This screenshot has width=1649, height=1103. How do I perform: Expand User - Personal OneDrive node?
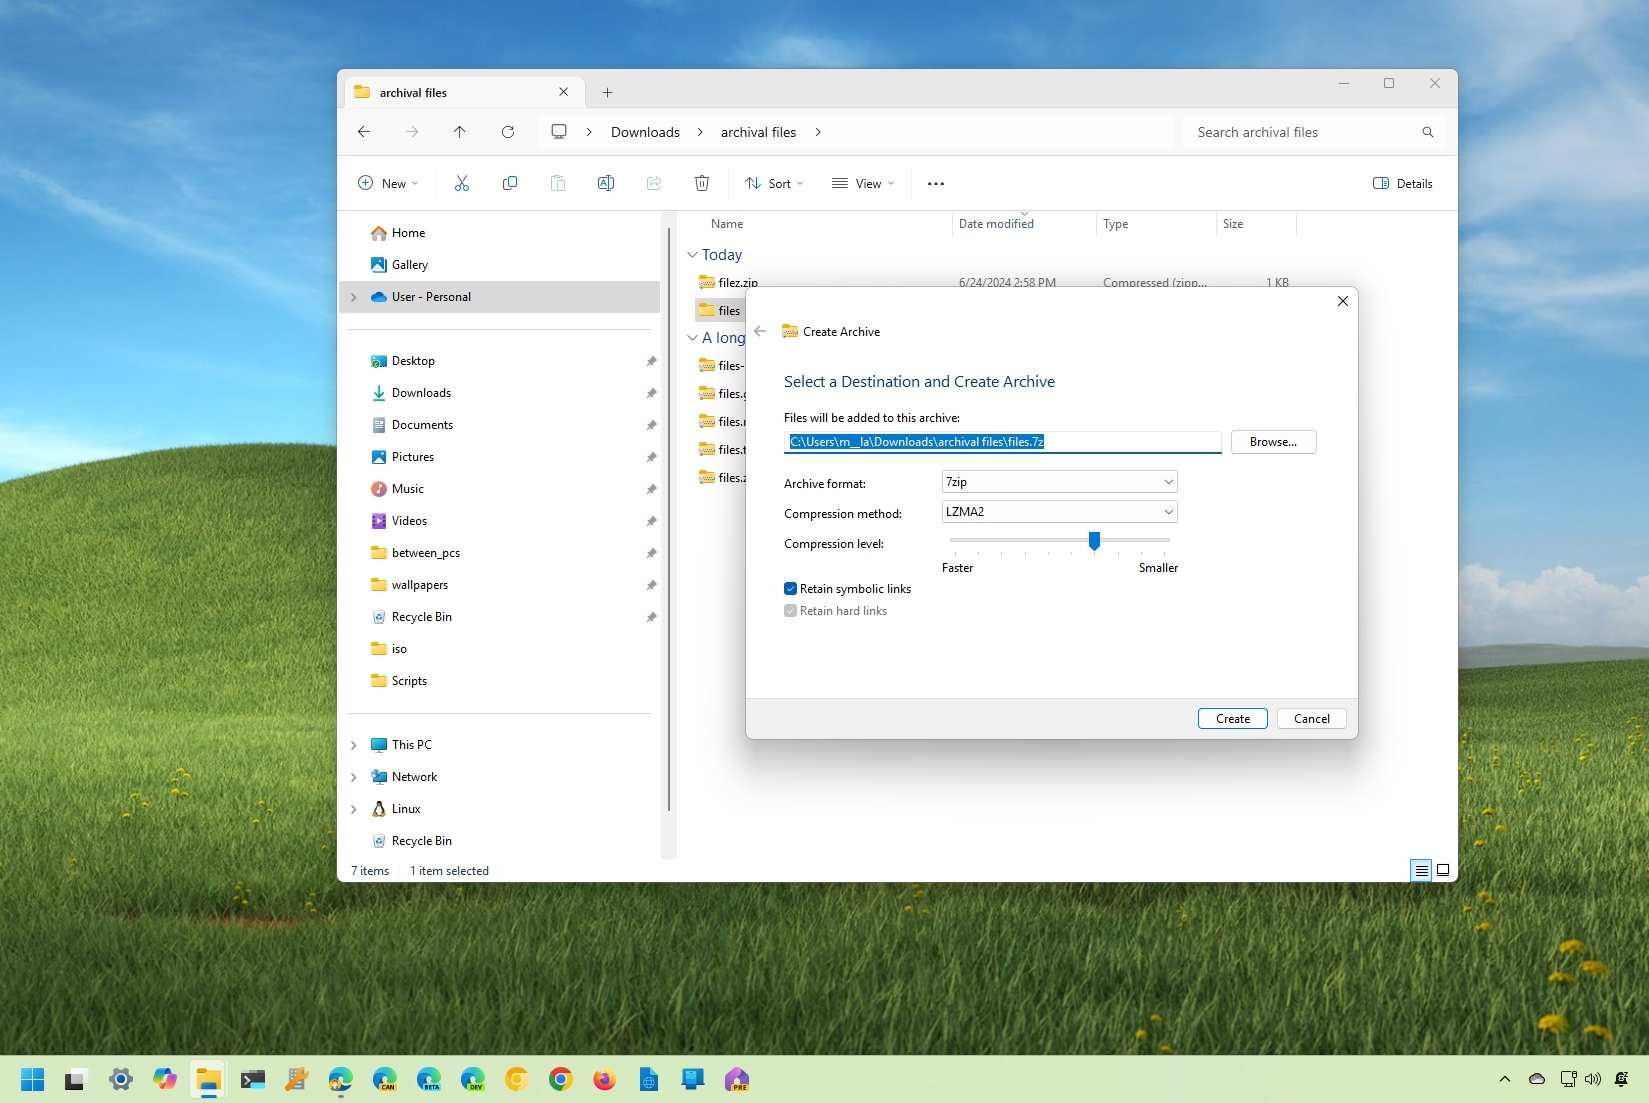[x=354, y=297]
